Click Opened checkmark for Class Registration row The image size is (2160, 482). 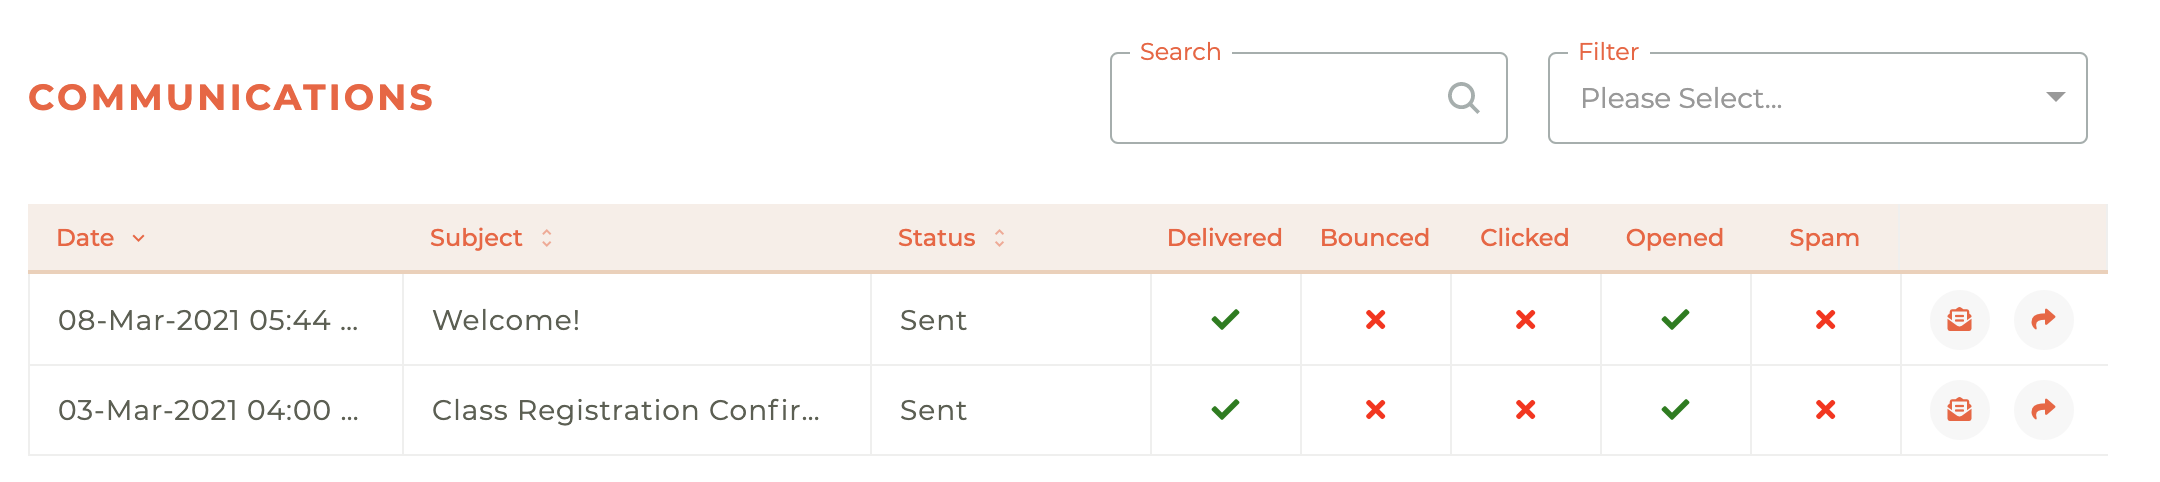(1675, 410)
